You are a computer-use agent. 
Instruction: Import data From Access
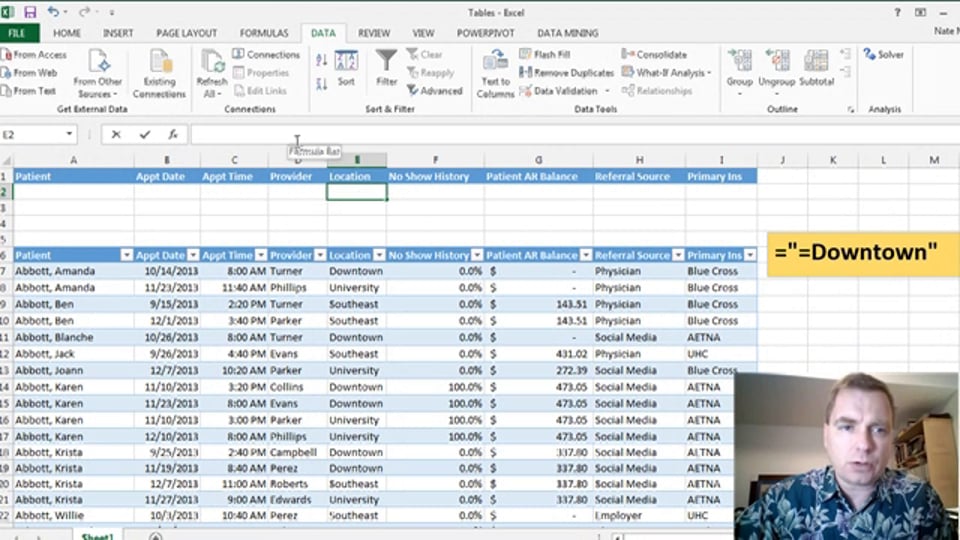(34, 54)
